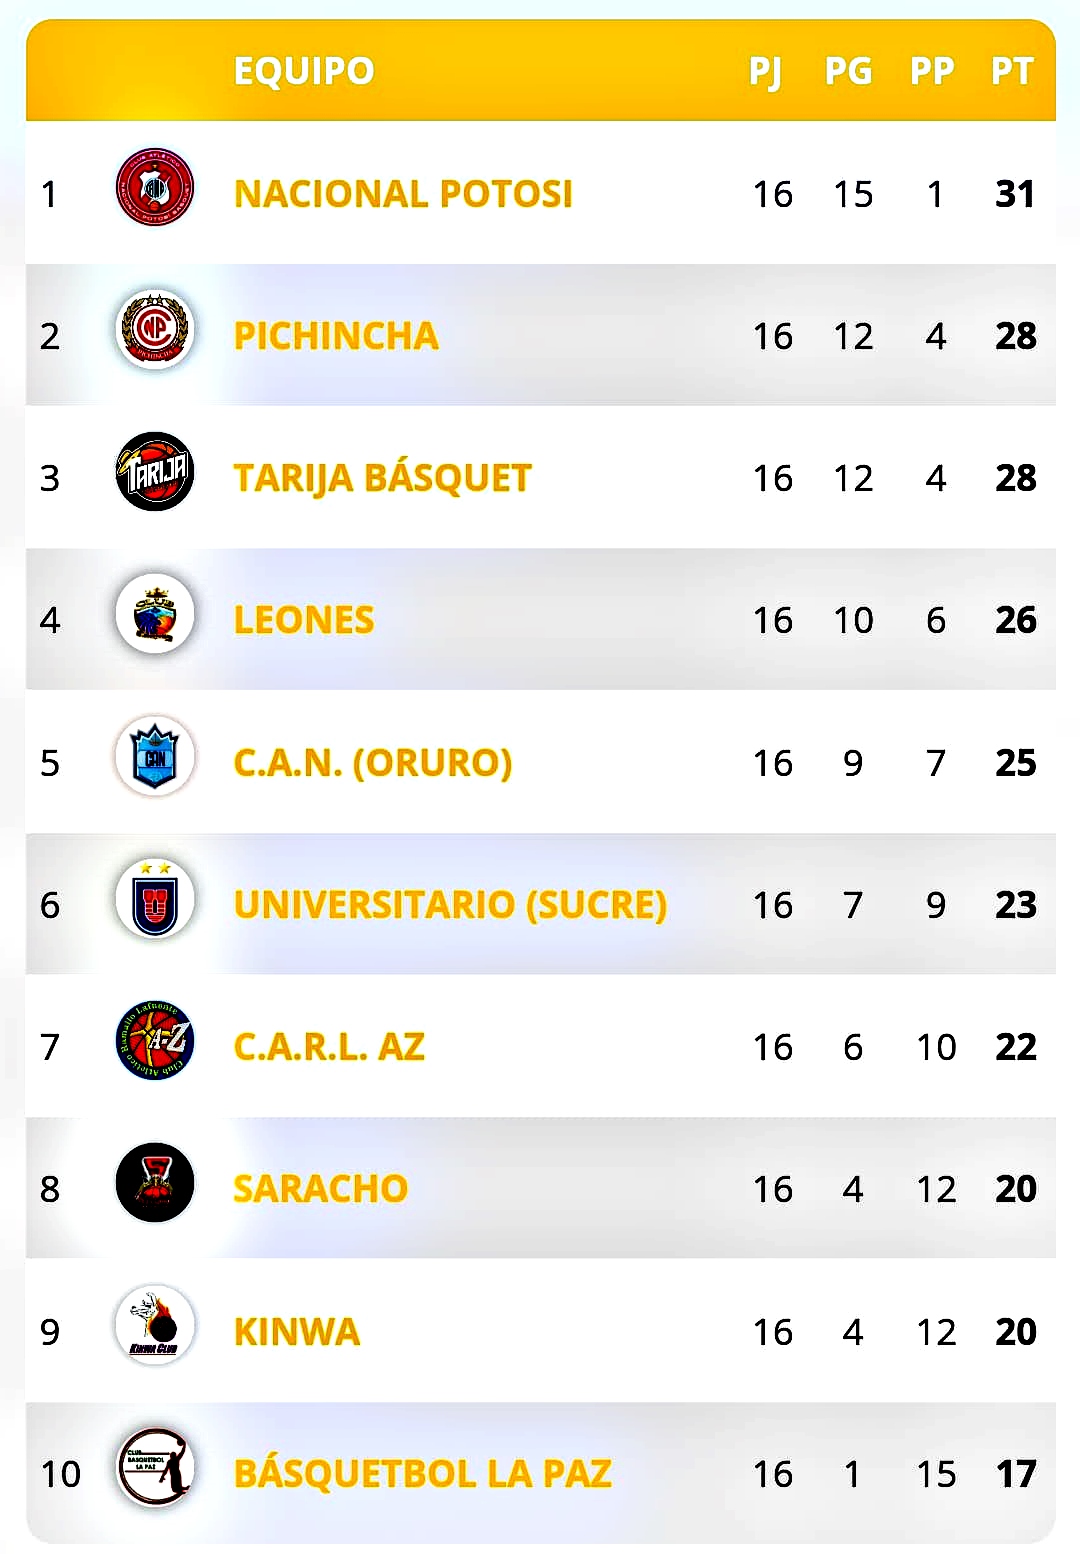This screenshot has width=1080, height=1554.
Task: Open the C.A.N. Oruro shield logo
Action: point(155,756)
